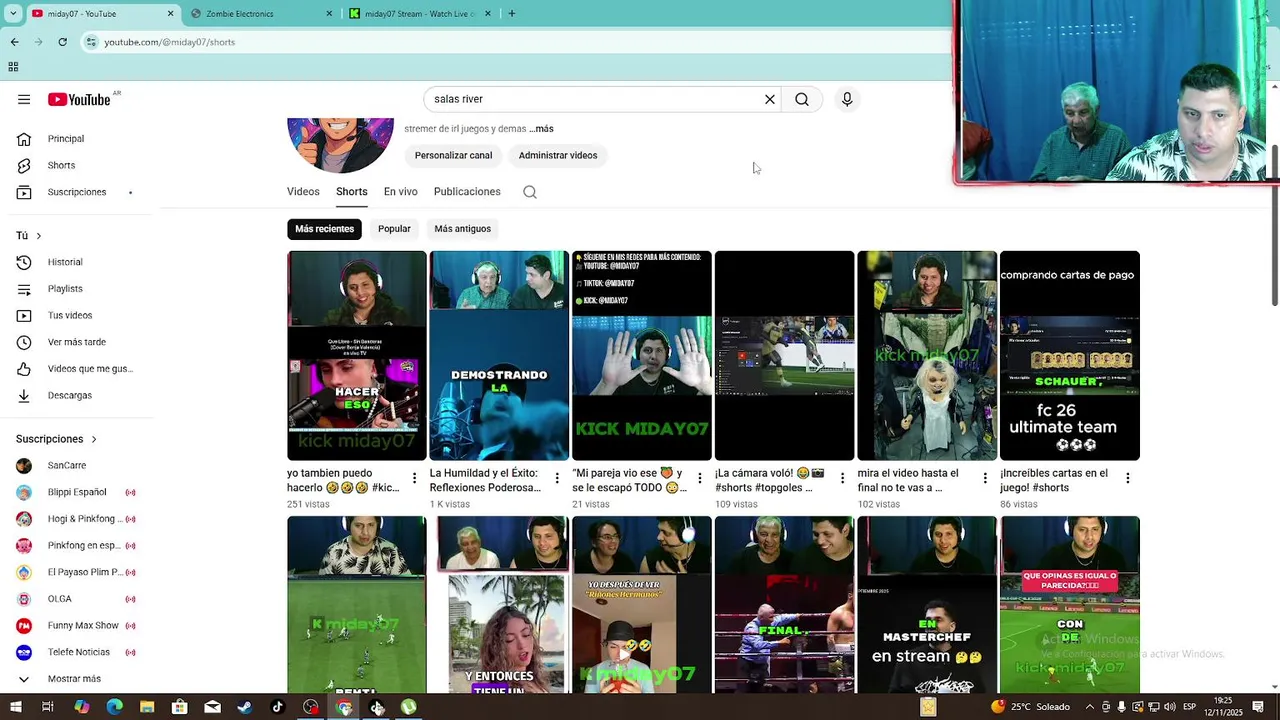Open options menu for '¡La cámara voló!' short
Image resolution: width=1280 pixels, height=720 pixels.
(842, 479)
